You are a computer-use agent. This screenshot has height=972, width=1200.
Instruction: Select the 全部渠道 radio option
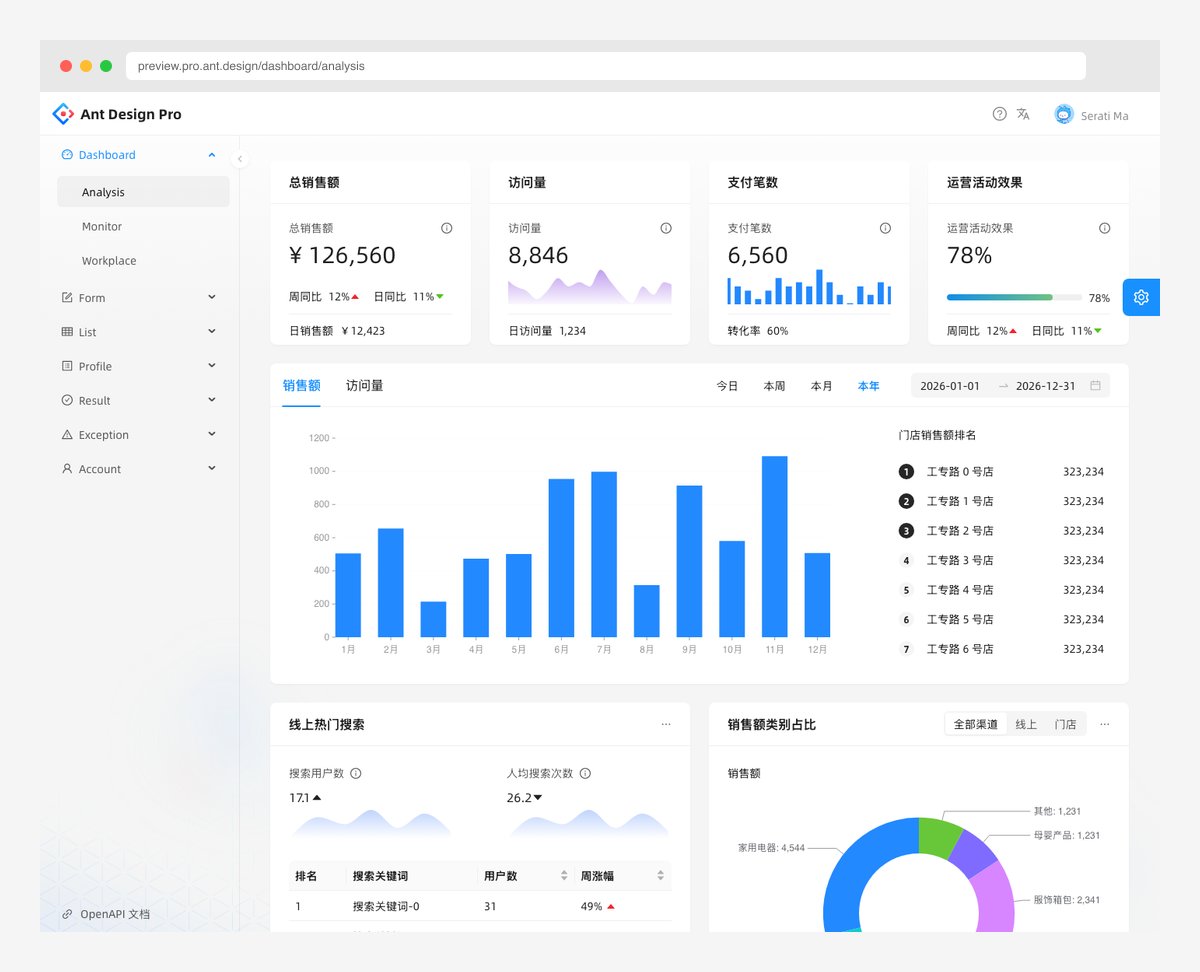(x=975, y=723)
